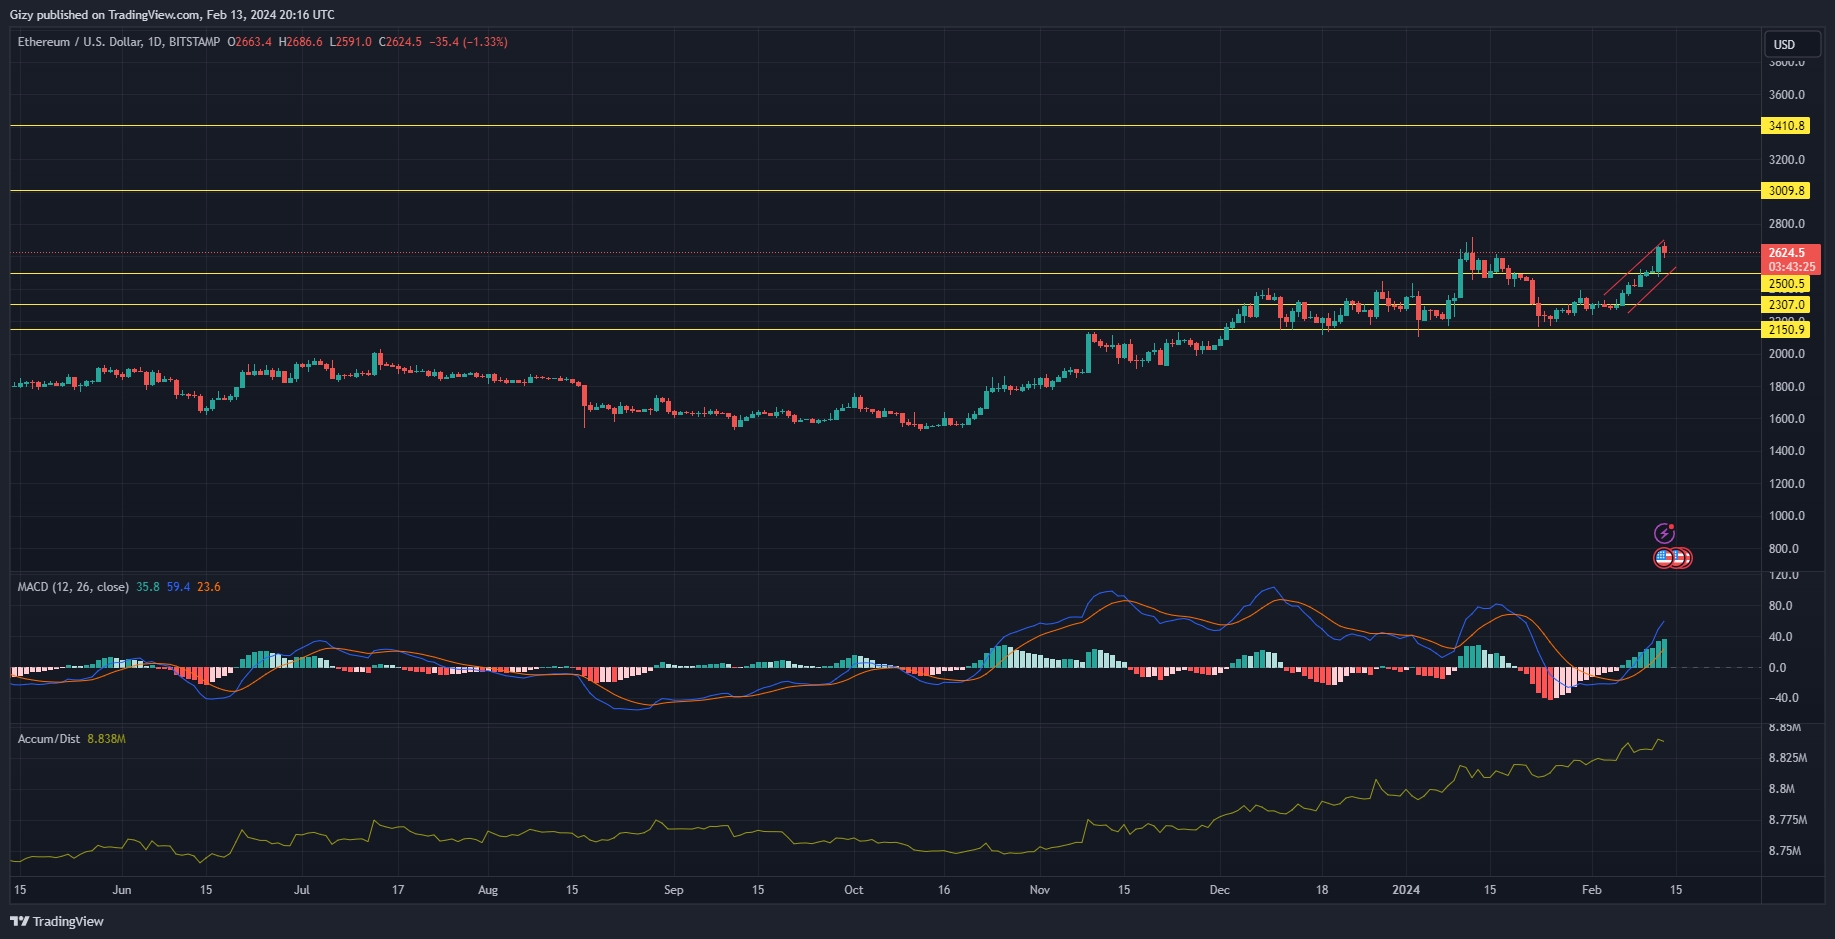This screenshot has width=1835, height=939.
Task: Click the yellow horizontal line at 3410.8
Action: 885,126
